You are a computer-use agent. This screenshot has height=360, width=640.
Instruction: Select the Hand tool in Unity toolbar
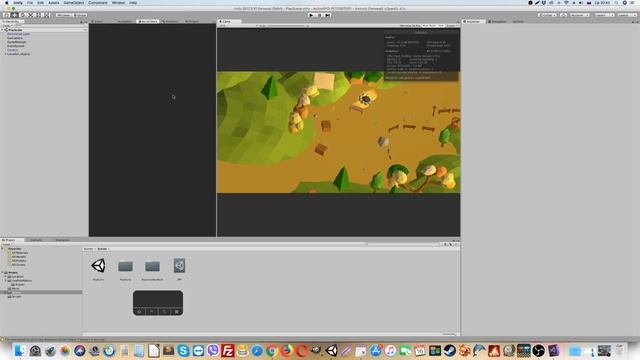pos(6,15)
